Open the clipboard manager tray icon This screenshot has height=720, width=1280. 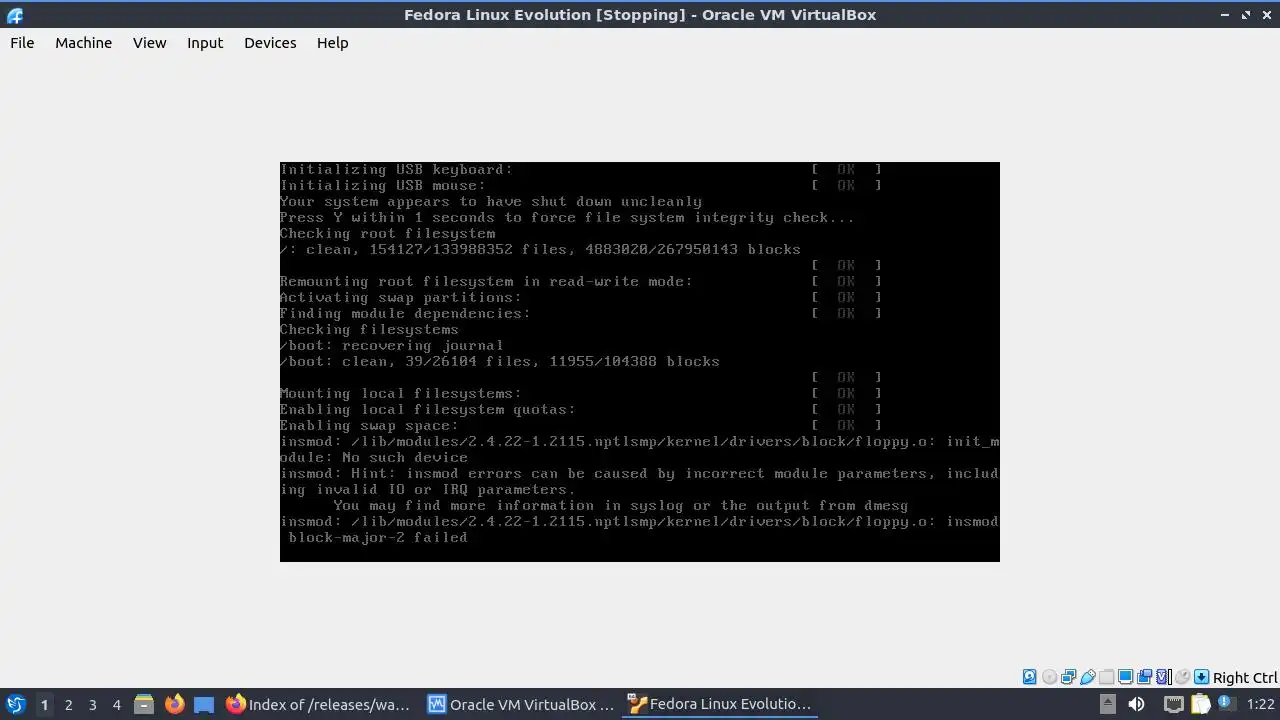(x=1200, y=704)
